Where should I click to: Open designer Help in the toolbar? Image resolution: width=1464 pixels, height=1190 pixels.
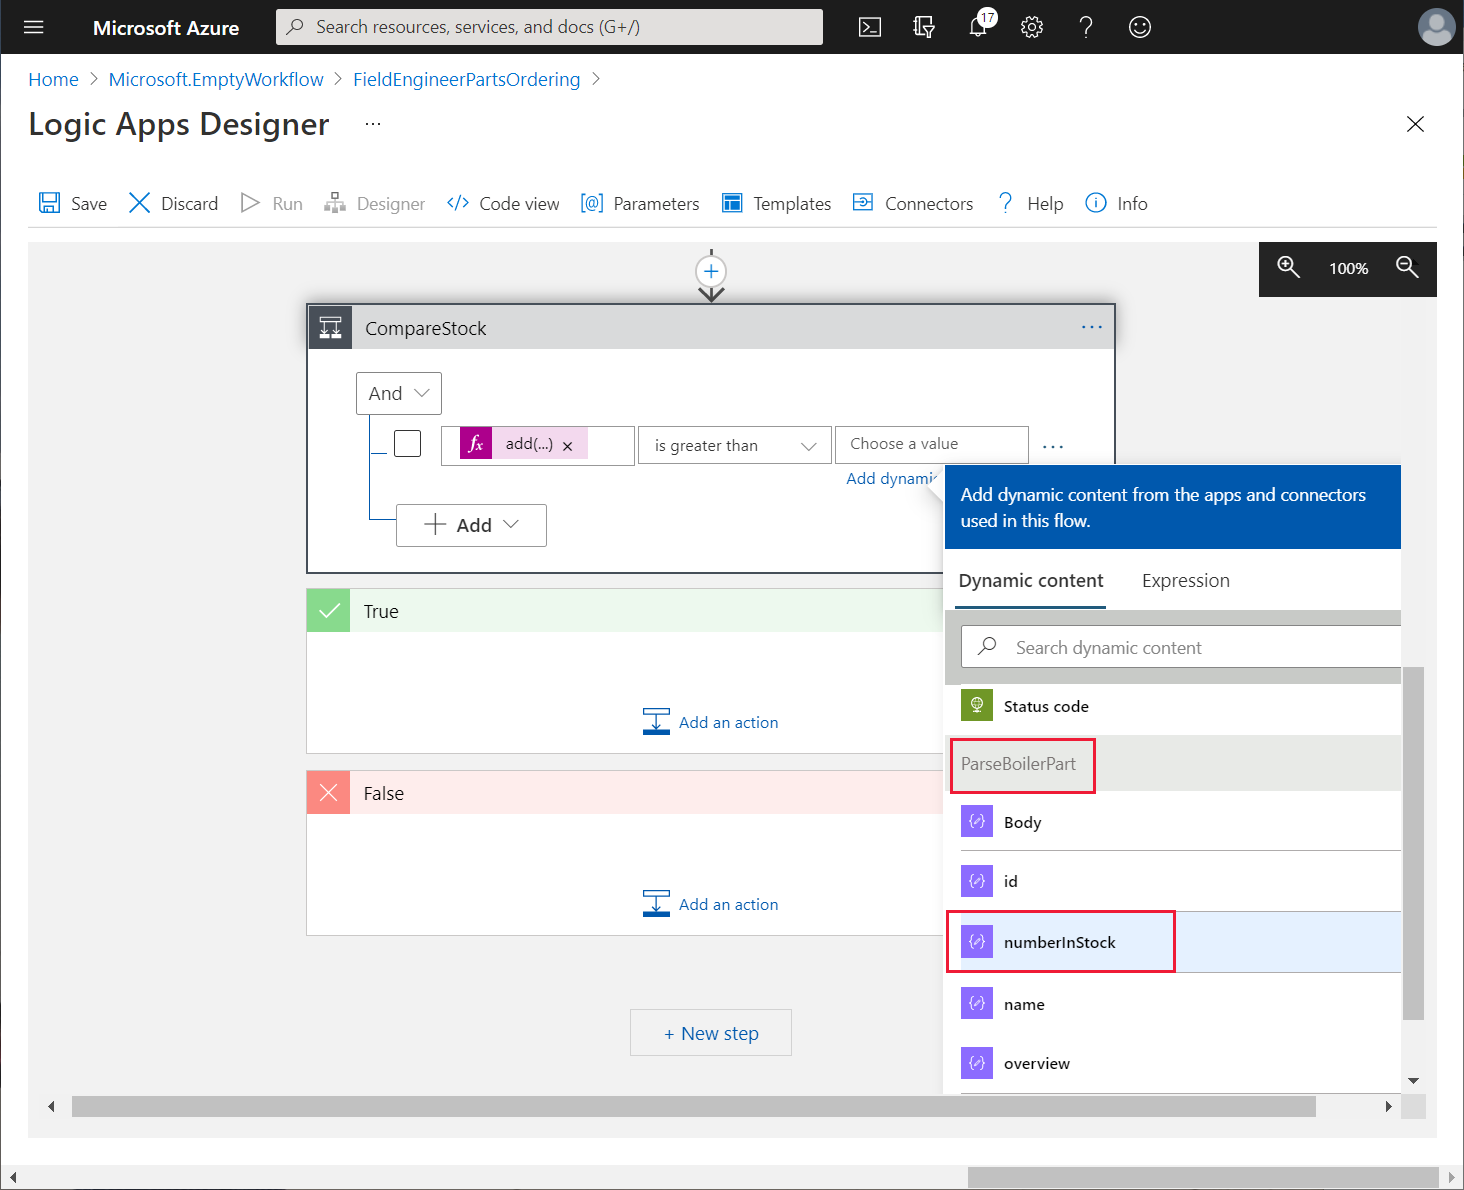(x=1030, y=204)
